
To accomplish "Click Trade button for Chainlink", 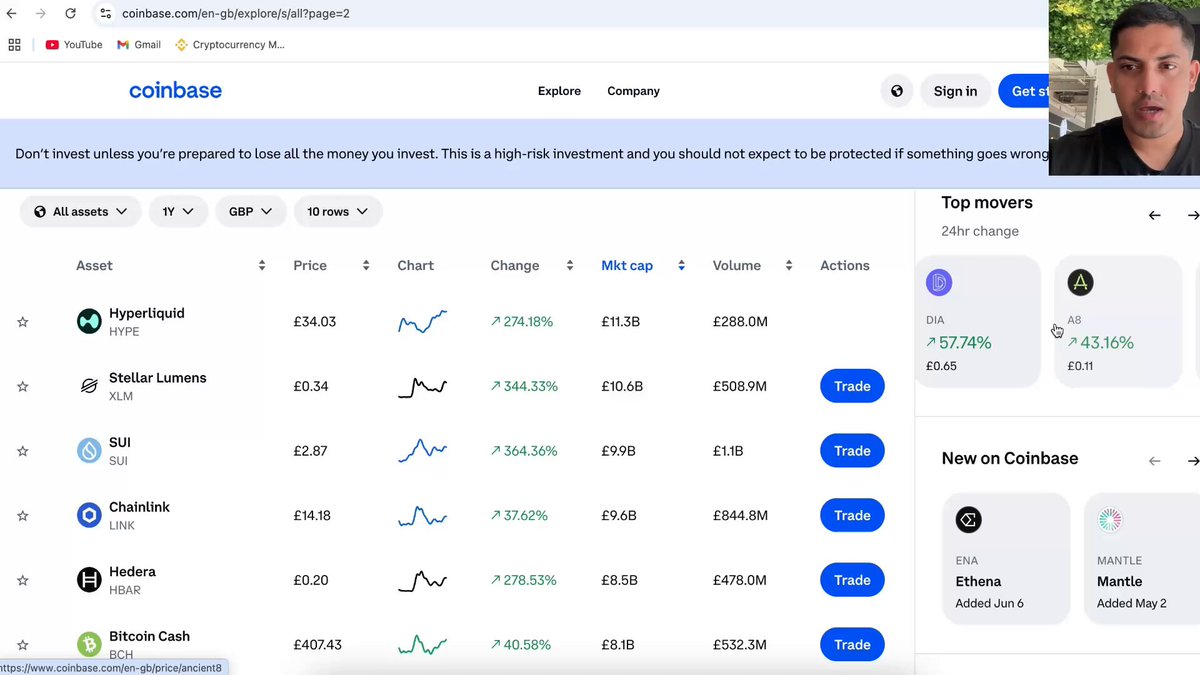I will [852, 515].
